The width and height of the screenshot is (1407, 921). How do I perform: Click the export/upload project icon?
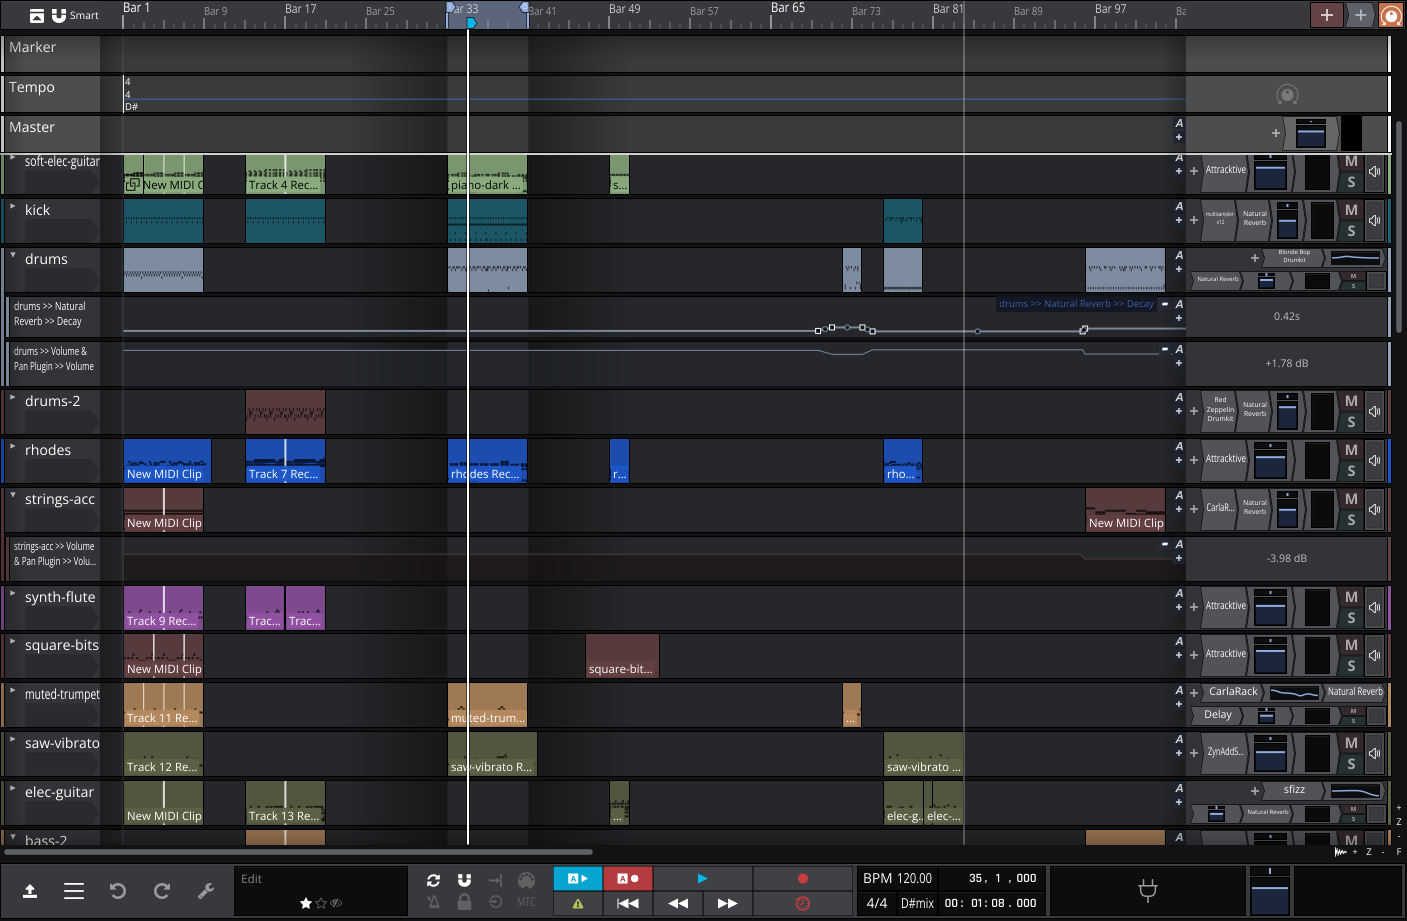(30, 891)
